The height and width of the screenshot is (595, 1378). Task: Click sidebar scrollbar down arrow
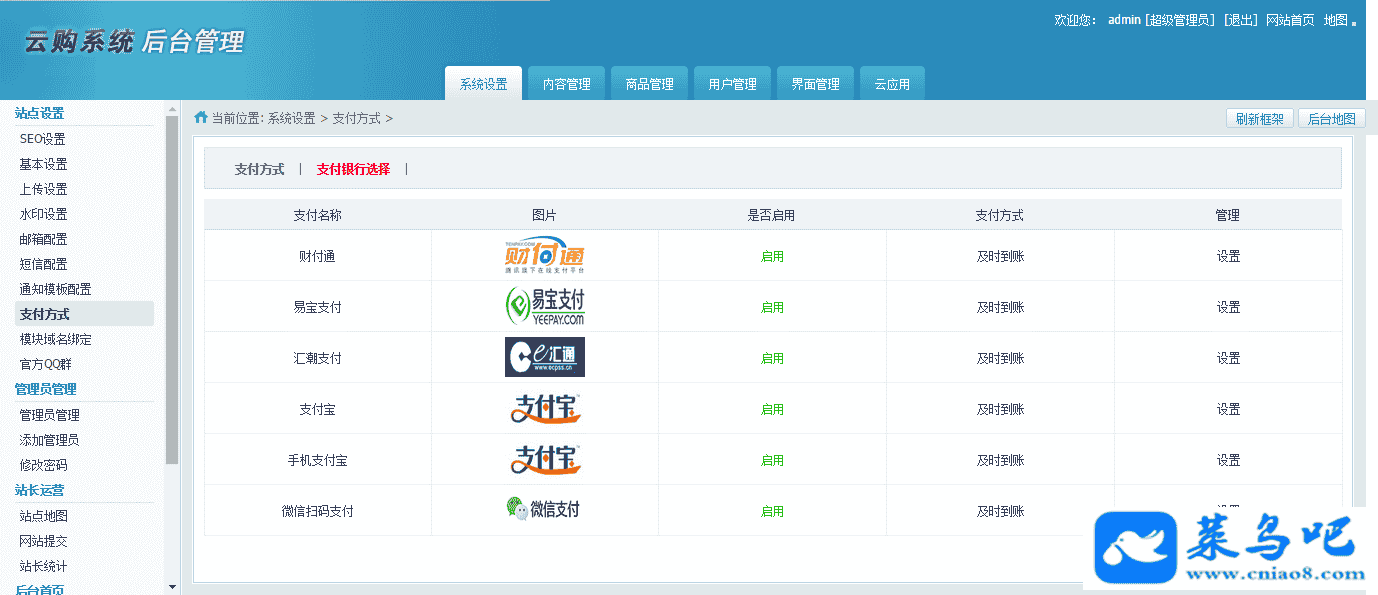[x=172, y=587]
